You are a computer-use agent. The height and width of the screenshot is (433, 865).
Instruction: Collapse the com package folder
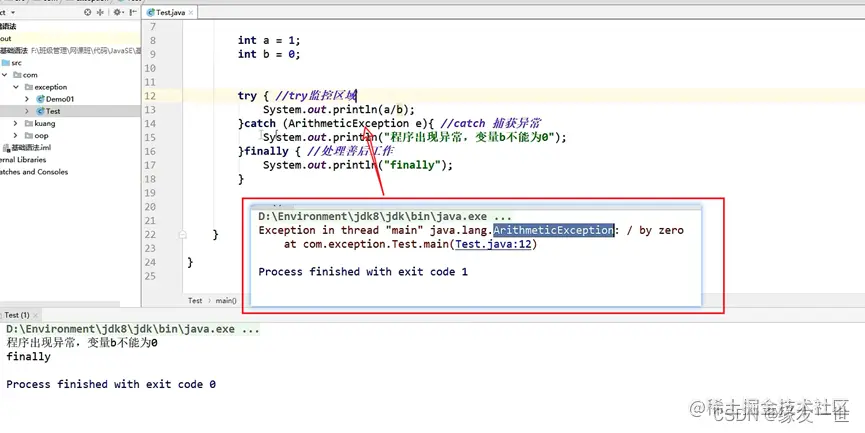[x=5, y=75]
